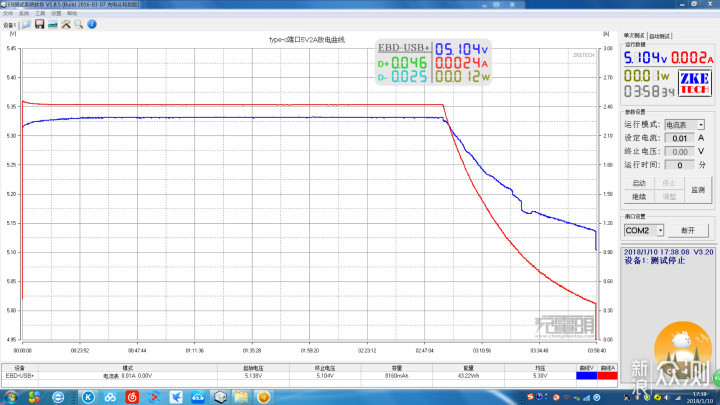
Task: Click the 启动 start button
Action: 640,182
